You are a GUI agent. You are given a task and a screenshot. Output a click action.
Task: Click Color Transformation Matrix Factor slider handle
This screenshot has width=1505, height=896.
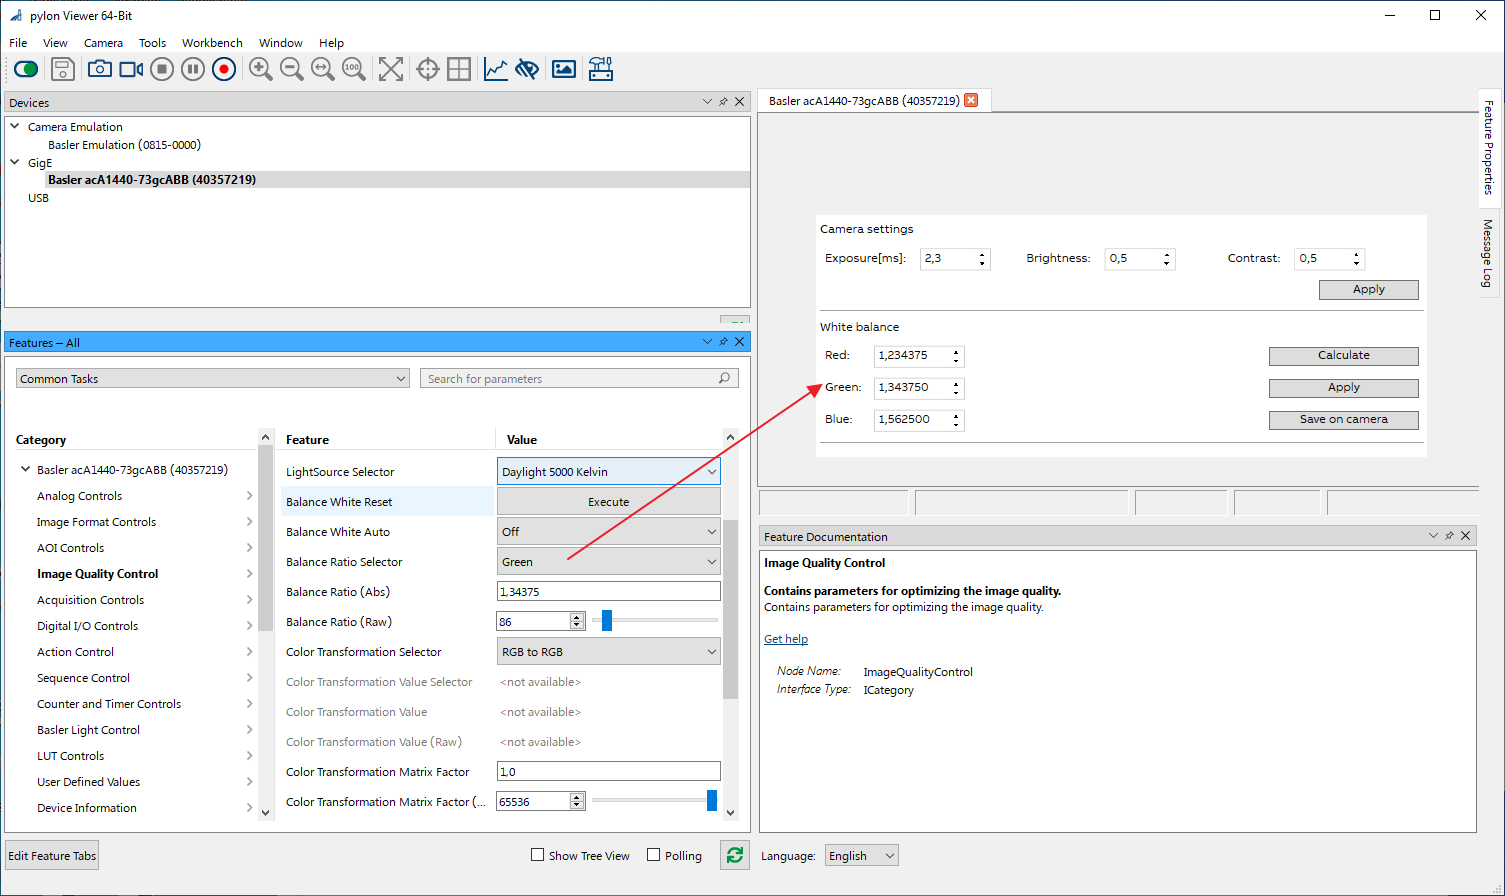(x=712, y=801)
